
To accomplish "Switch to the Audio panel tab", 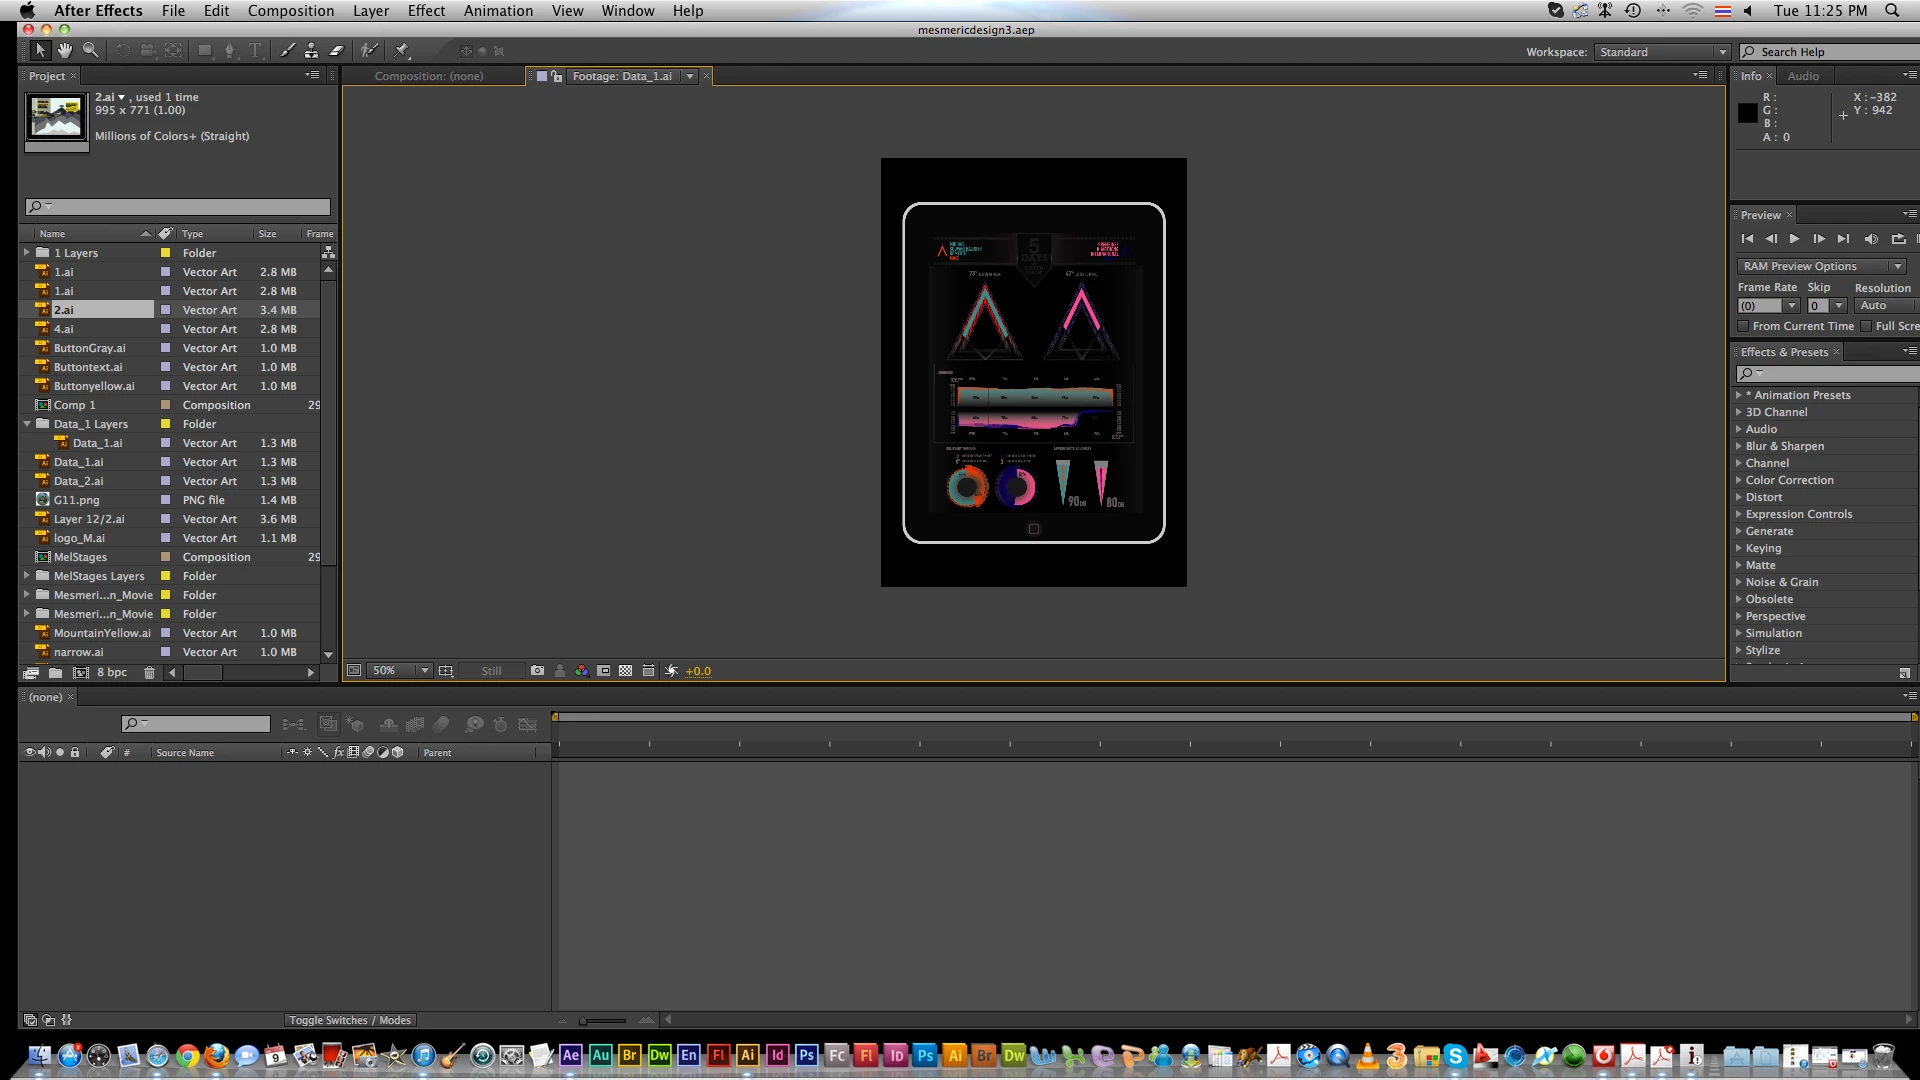I will [x=1803, y=76].
